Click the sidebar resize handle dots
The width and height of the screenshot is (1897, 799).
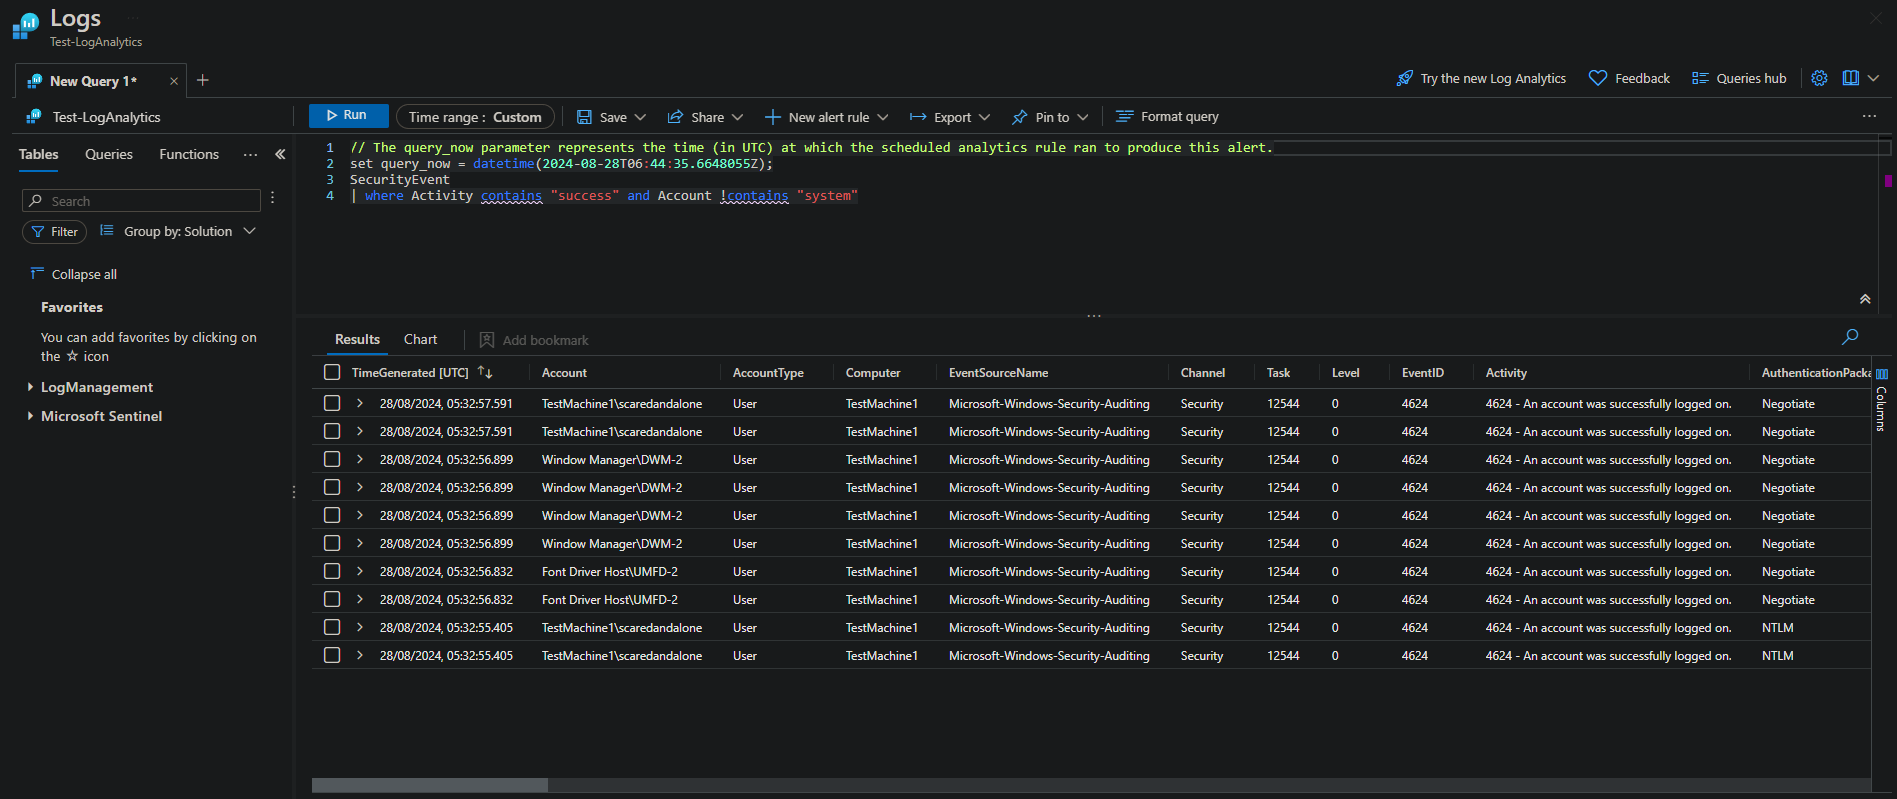click(293, 491)
